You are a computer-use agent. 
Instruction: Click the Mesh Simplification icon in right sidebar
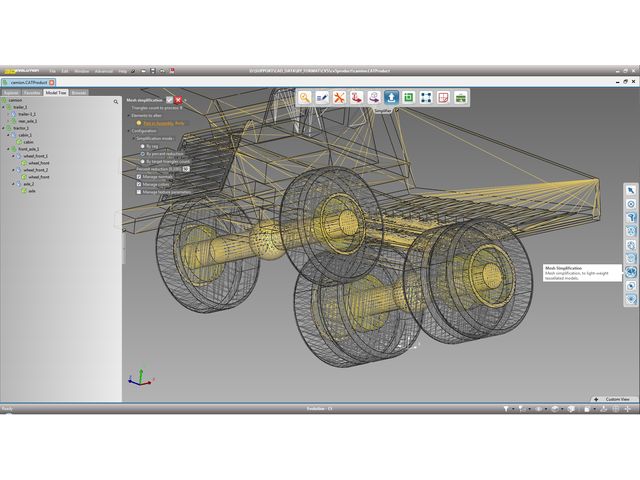click(x=631, y=272)
